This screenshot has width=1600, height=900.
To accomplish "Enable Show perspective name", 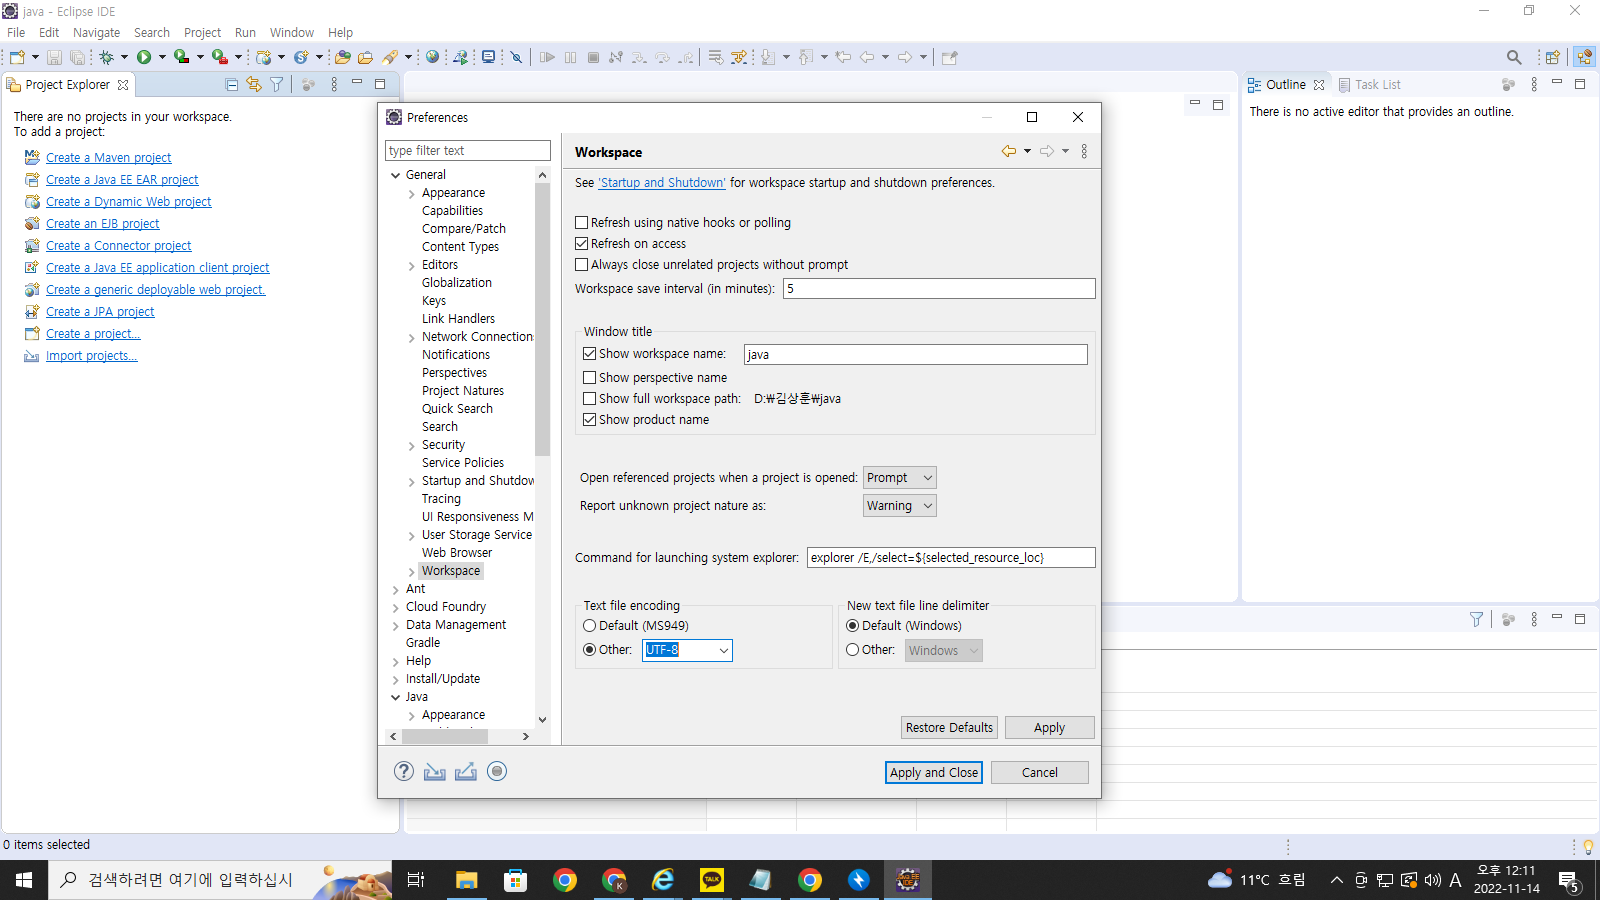I will coord(590,378).
